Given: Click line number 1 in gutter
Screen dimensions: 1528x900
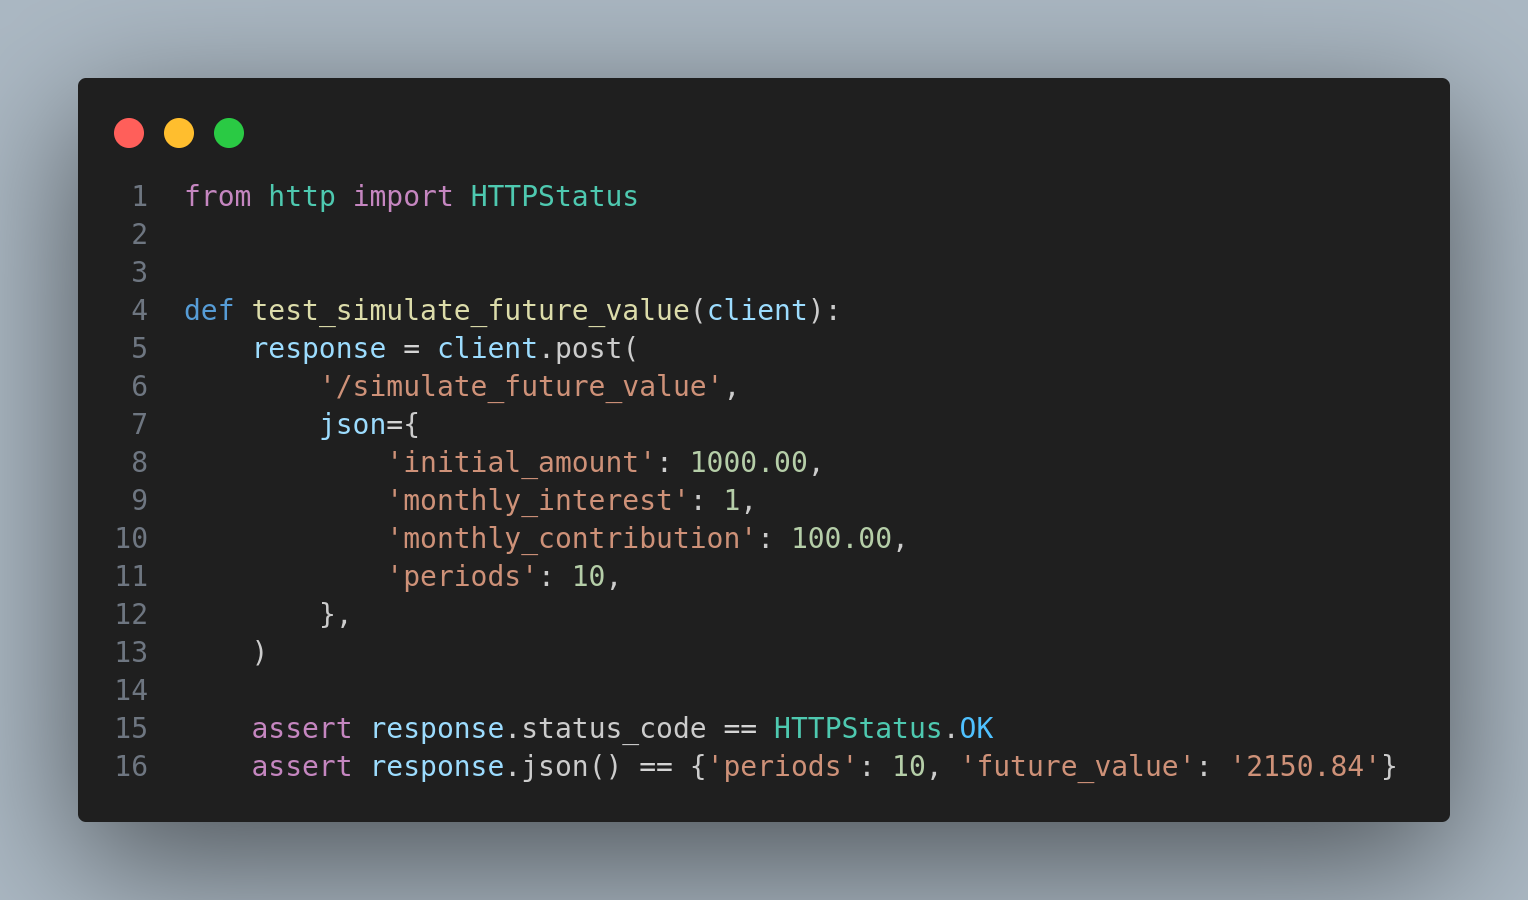Looking at the screenshot, I should 140,196.
